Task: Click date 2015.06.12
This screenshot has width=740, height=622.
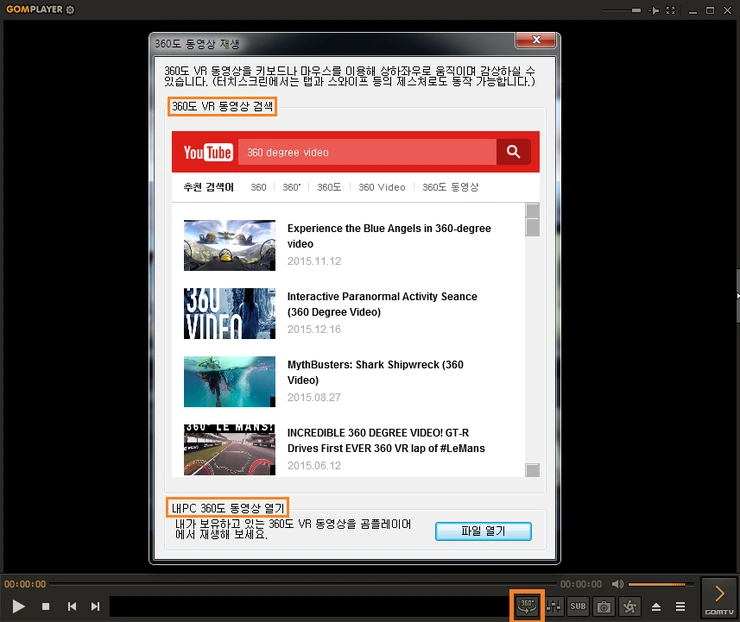Action: (x=314, y=465)
